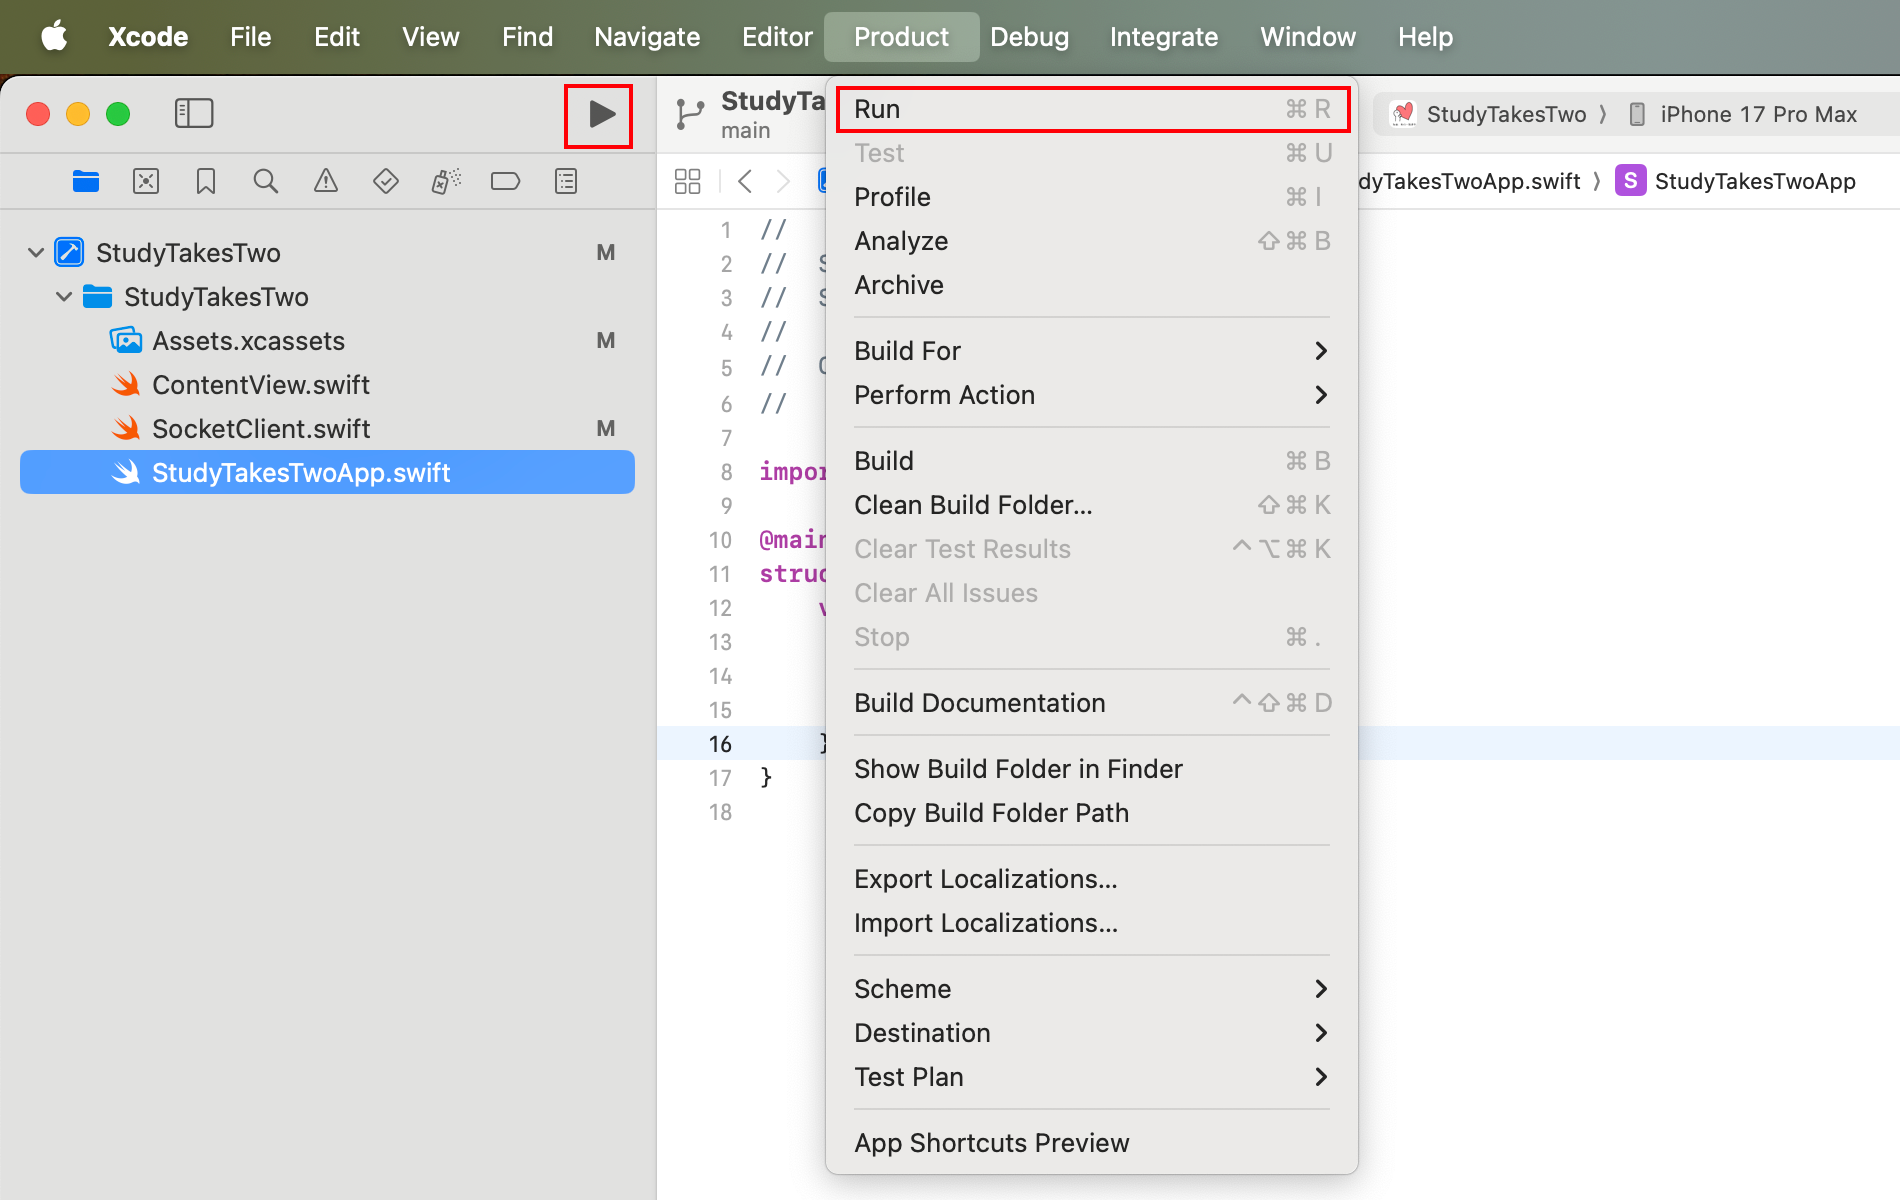Expand the Scheme submenu

point(1092,989)
